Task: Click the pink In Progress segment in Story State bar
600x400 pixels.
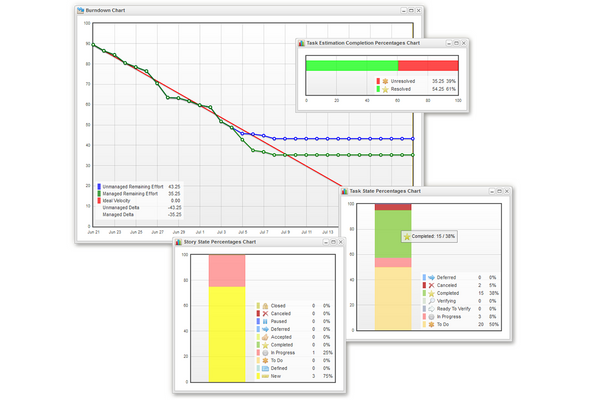Action: click(227, 271)
